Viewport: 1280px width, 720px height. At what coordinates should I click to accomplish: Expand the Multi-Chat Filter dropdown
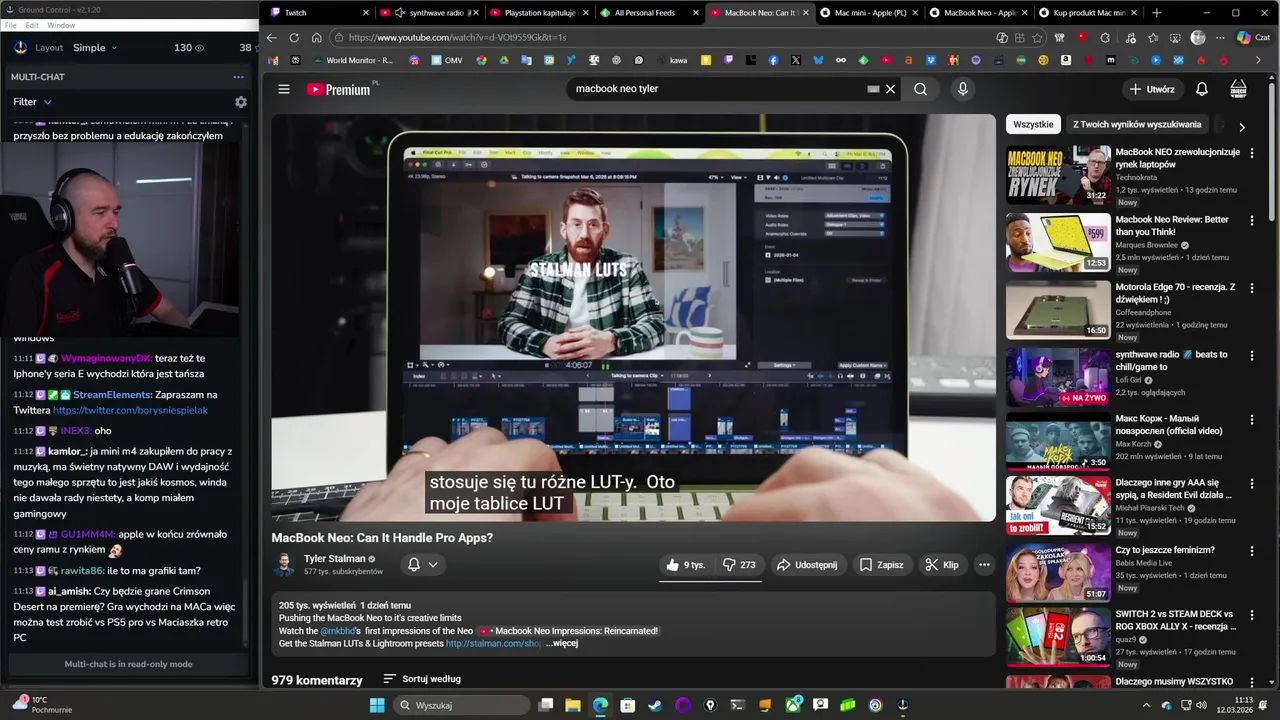coord(32,102)
